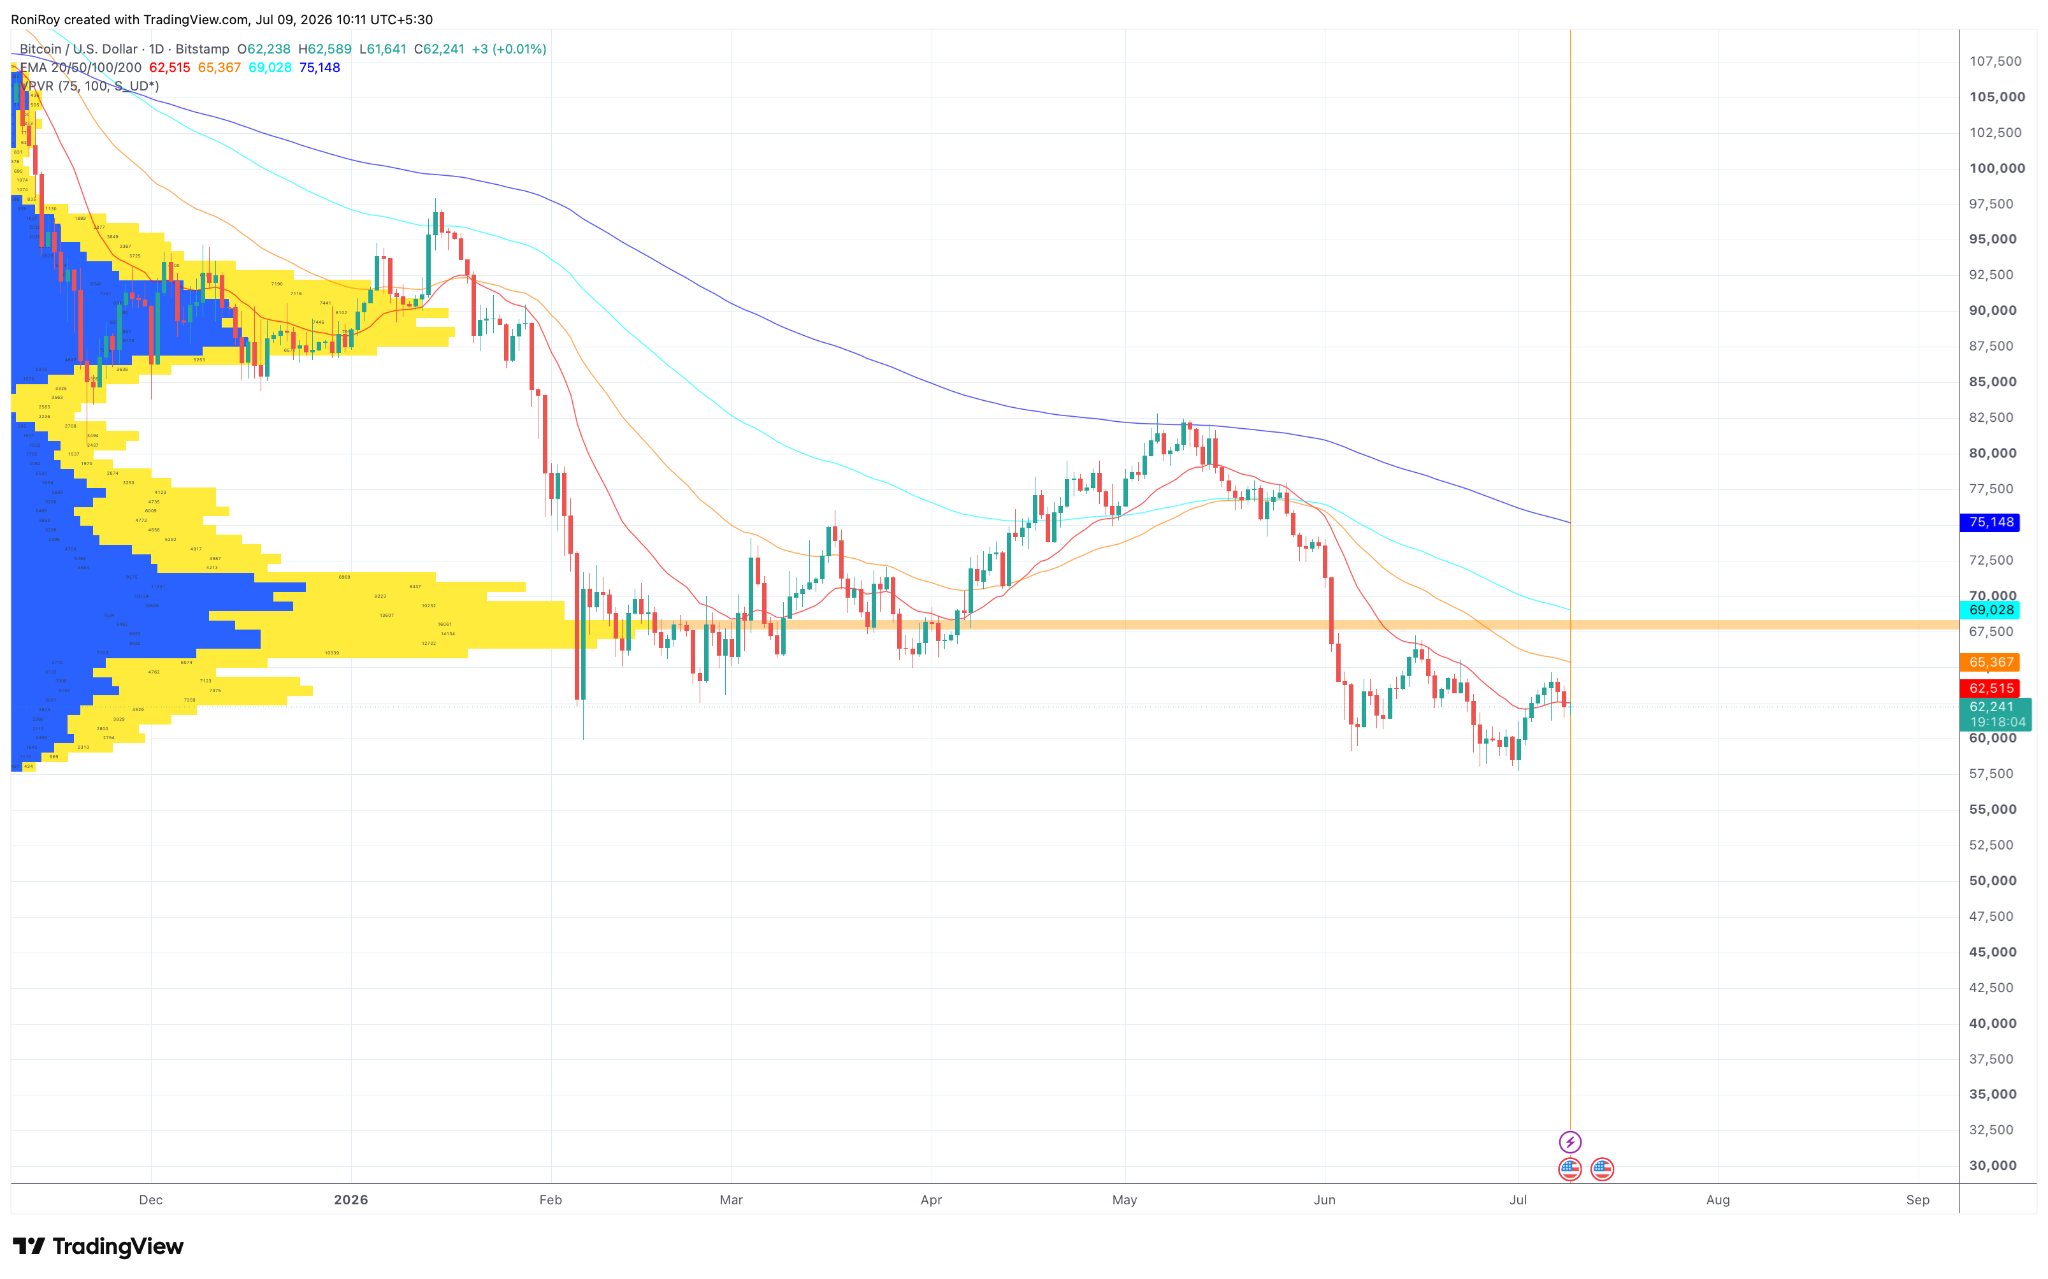Viewport: 2048px width, 1279px height.
Task: Click the Jun label on the time axis
Action: tap(1325, 1200)
